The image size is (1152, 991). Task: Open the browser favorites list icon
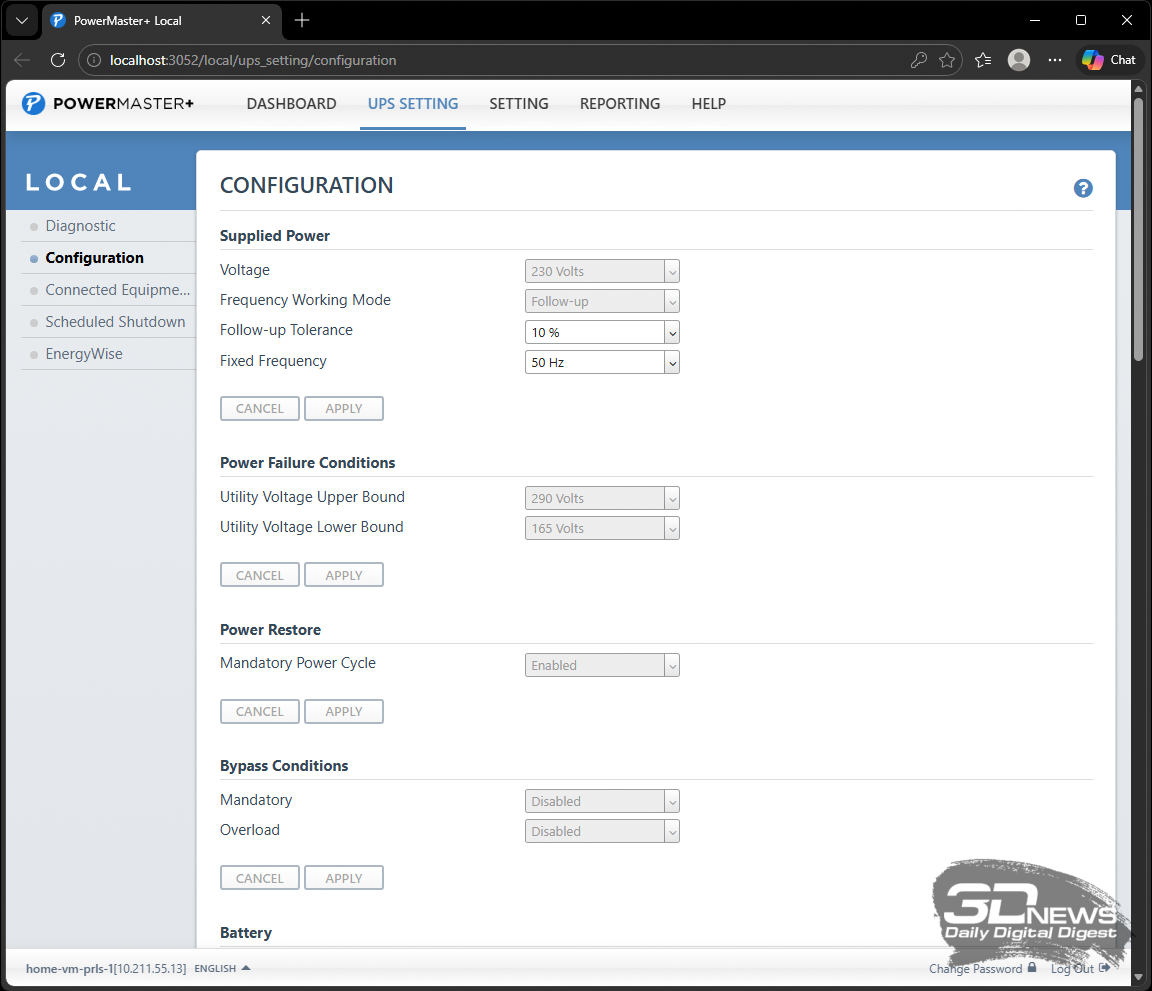tap(982, 60)
